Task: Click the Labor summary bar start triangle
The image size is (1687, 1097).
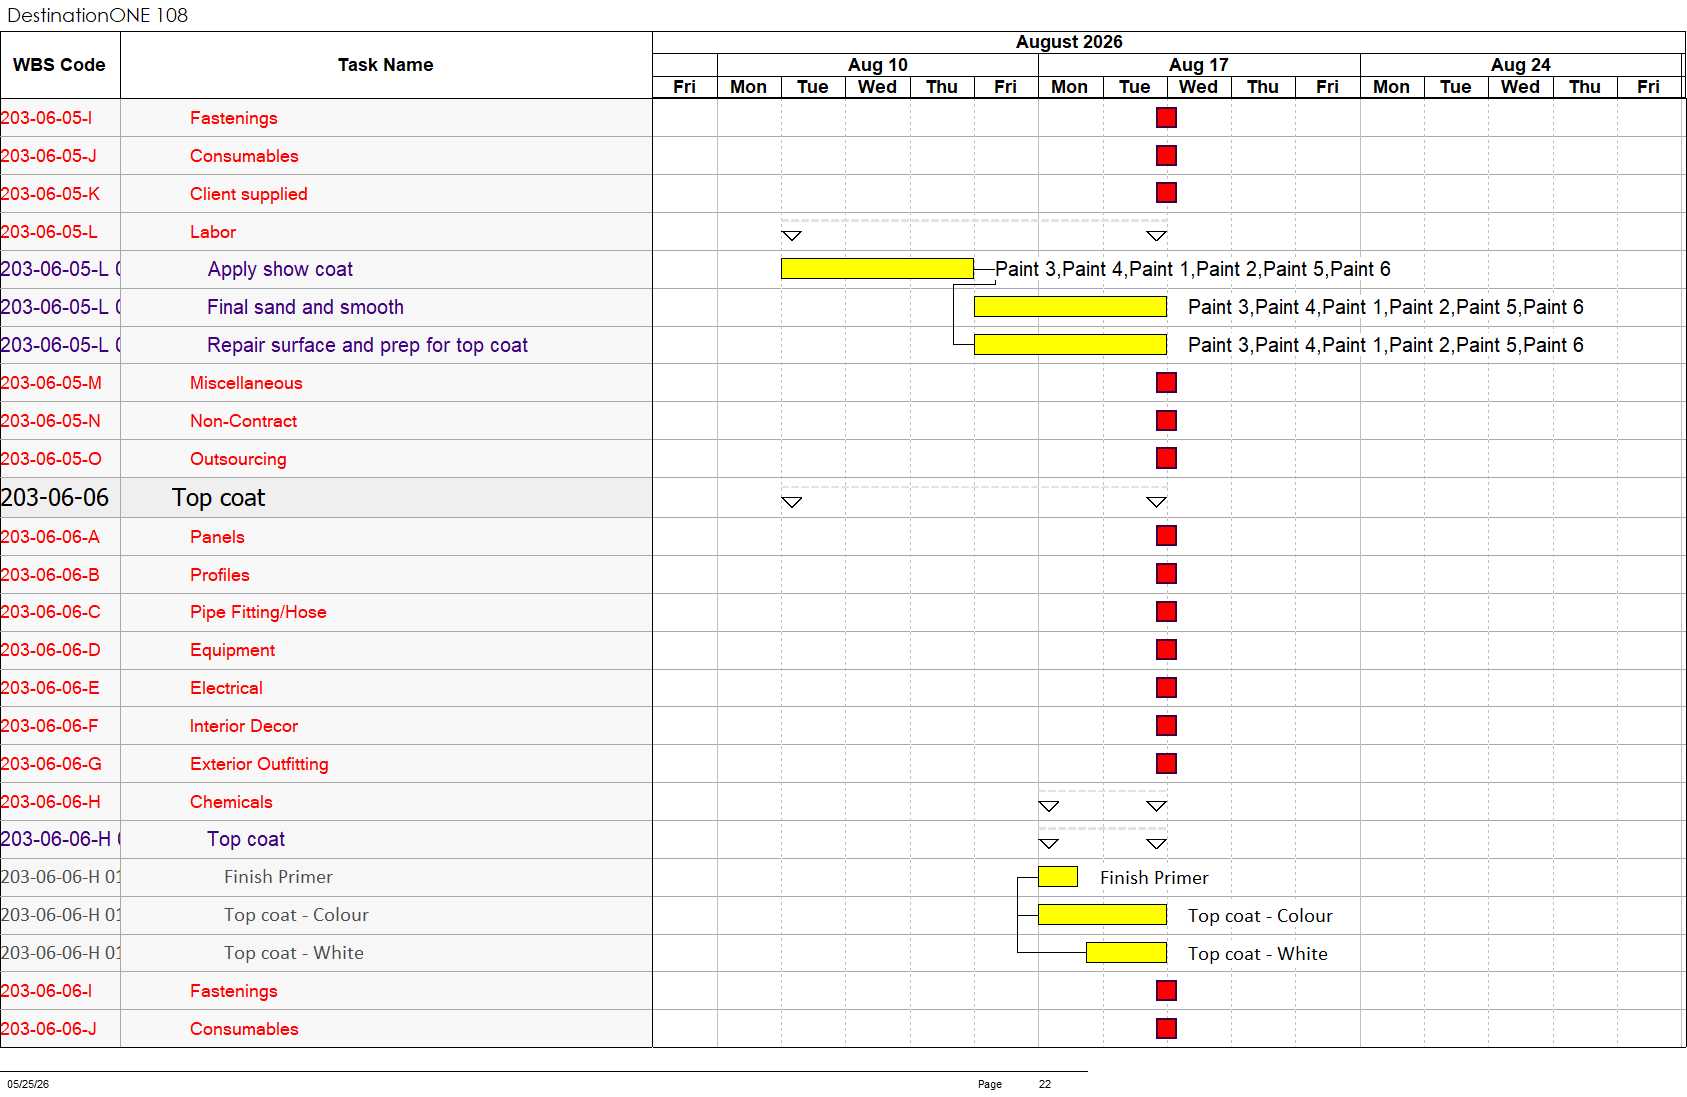Action: click(791, 236)
